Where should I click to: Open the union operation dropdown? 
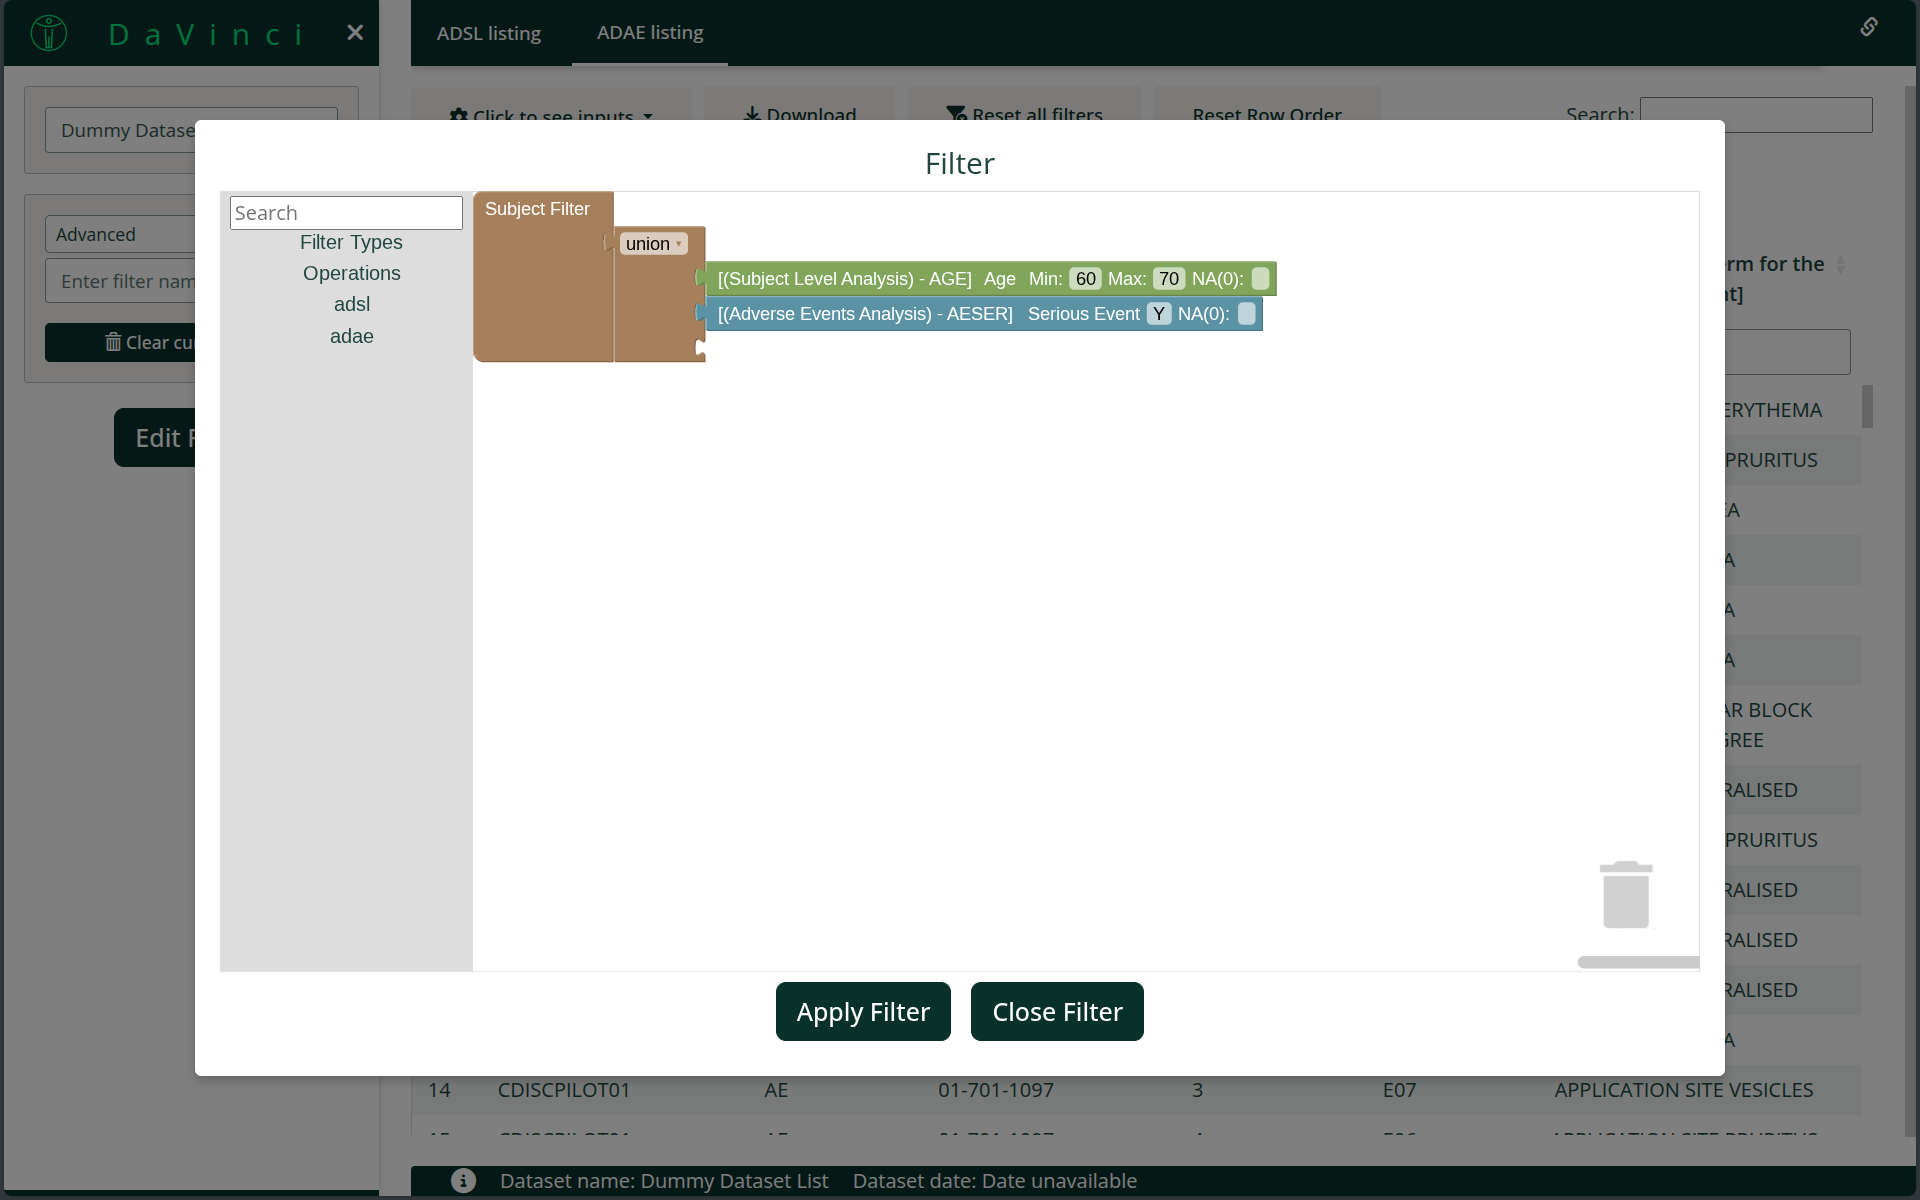654,244
